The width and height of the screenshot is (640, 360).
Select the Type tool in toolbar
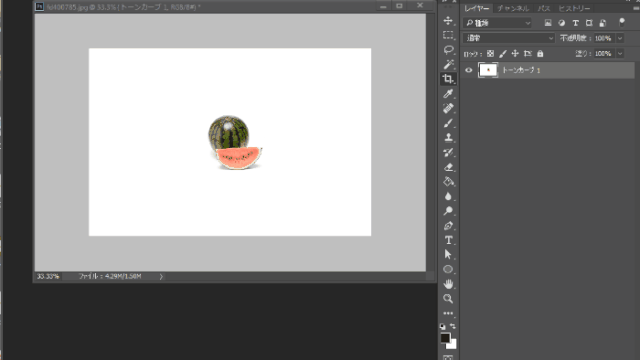(448, 240)
